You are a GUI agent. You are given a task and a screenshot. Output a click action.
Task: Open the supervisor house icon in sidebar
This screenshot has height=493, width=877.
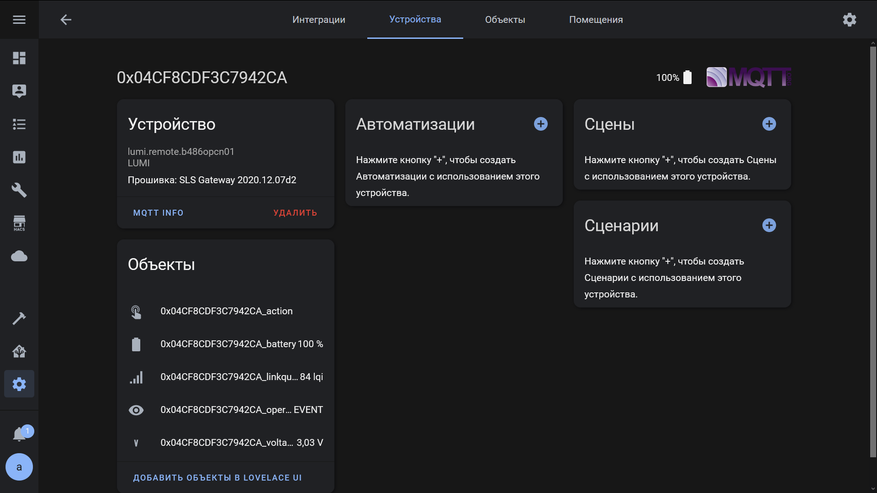19,351
